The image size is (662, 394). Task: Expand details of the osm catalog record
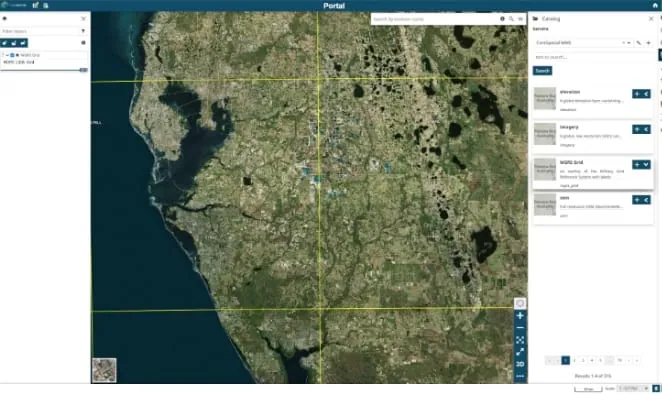[x=646, y=200]
